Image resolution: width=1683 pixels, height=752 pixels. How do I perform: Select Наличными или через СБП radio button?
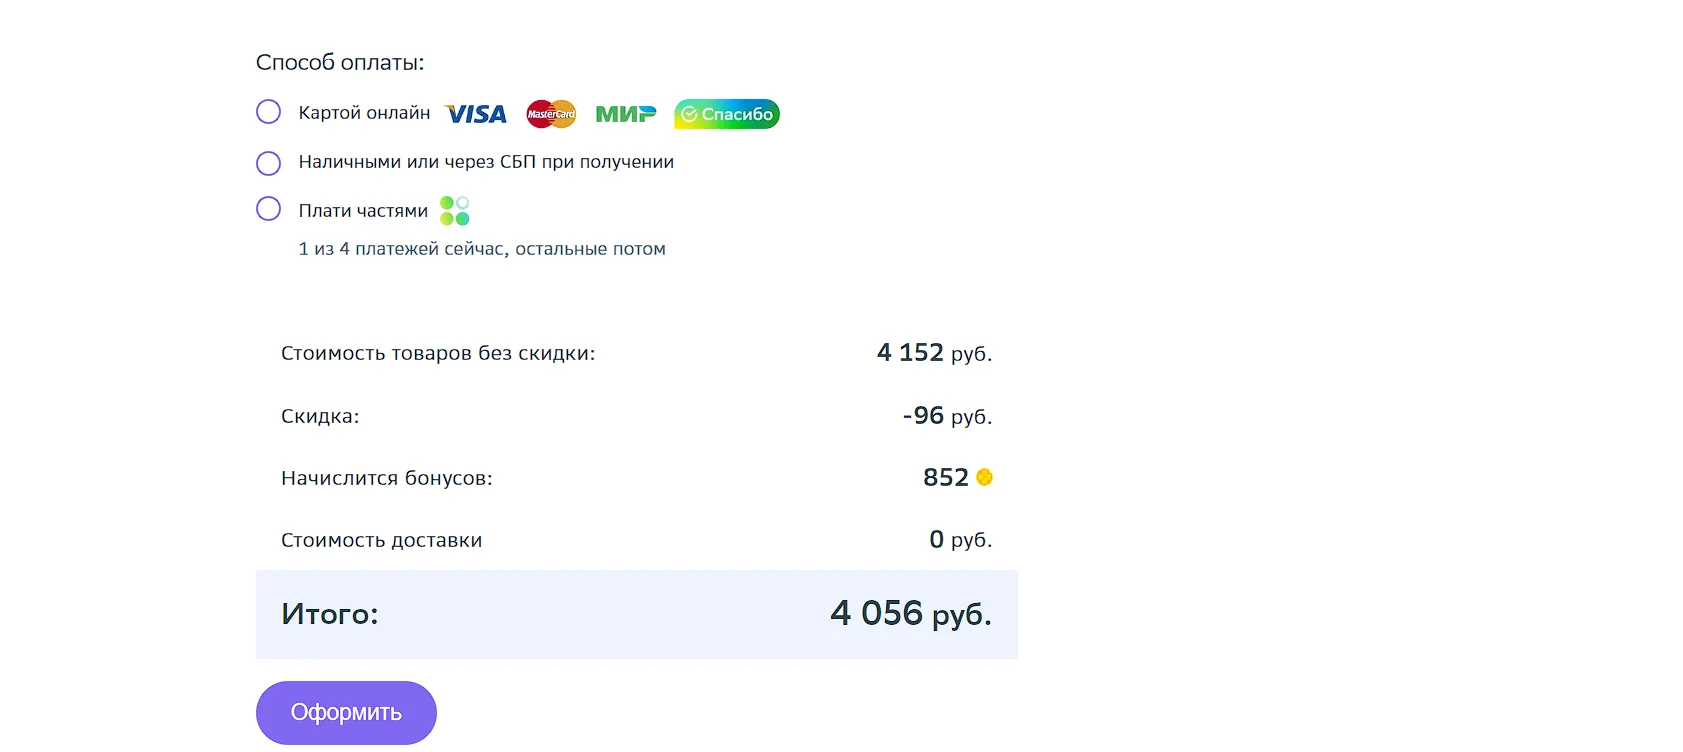268,162
